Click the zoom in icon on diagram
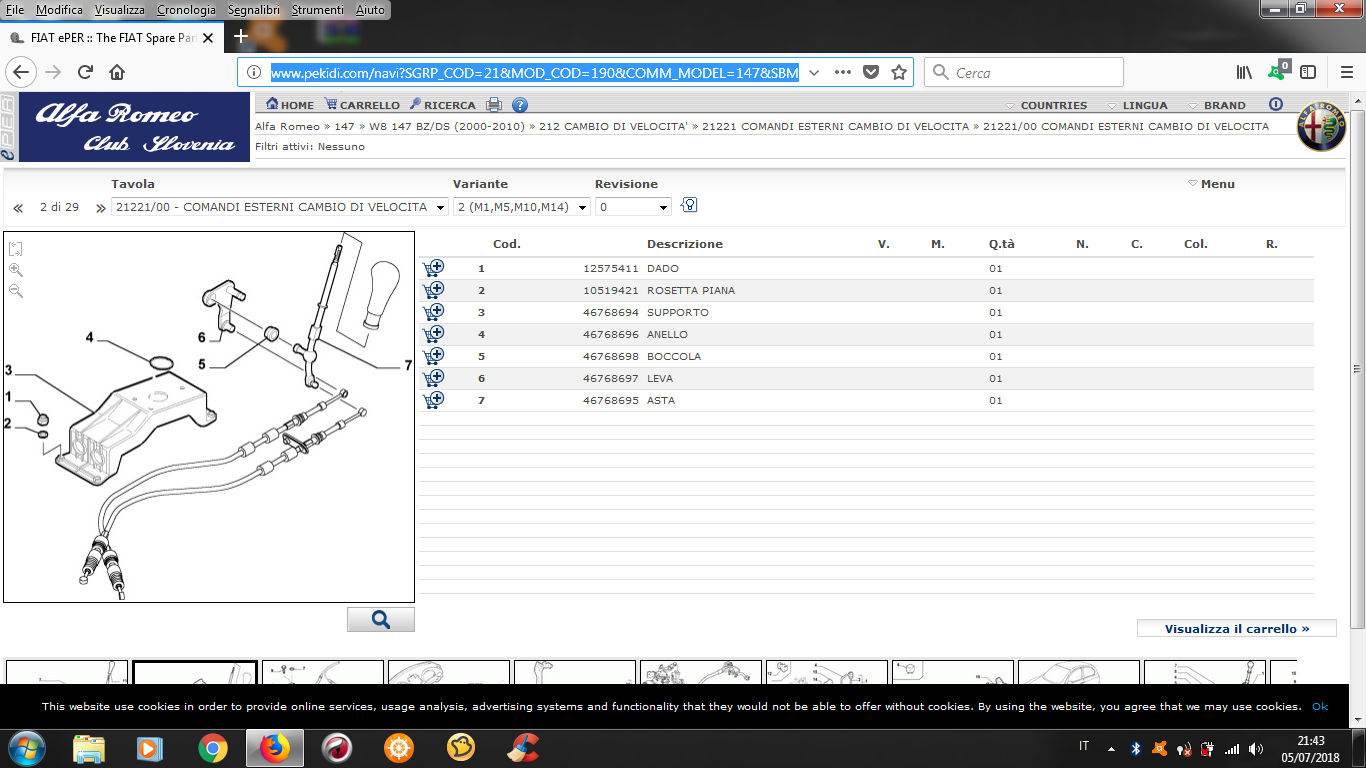Image resolution: width=1366 pixels, height=768 pixels. tap(16, 270)
